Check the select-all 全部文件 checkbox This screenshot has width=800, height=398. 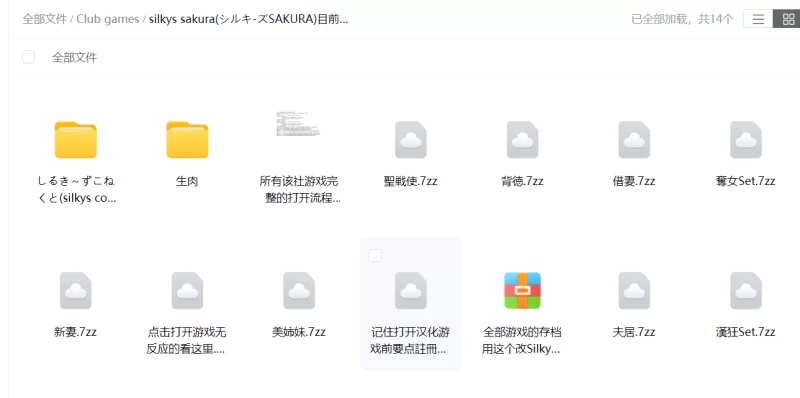29,57
